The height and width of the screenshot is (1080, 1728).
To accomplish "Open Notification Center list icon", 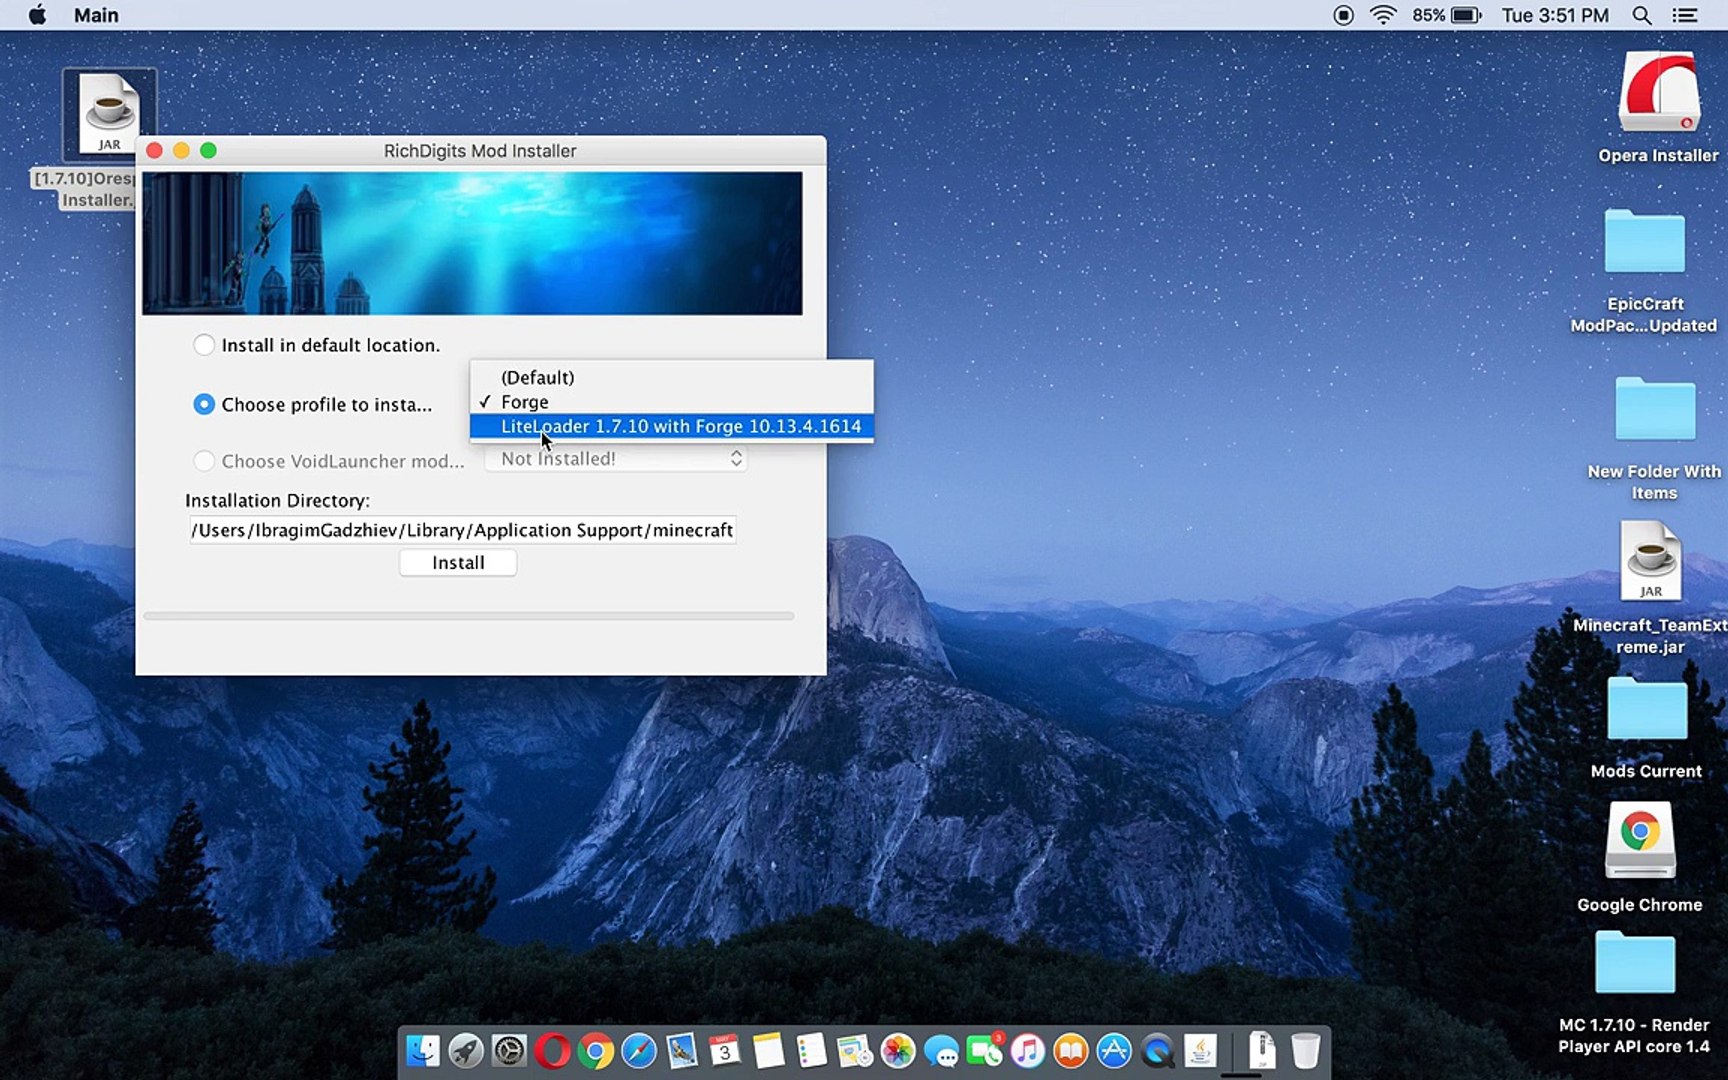I will pos(1685,15).
